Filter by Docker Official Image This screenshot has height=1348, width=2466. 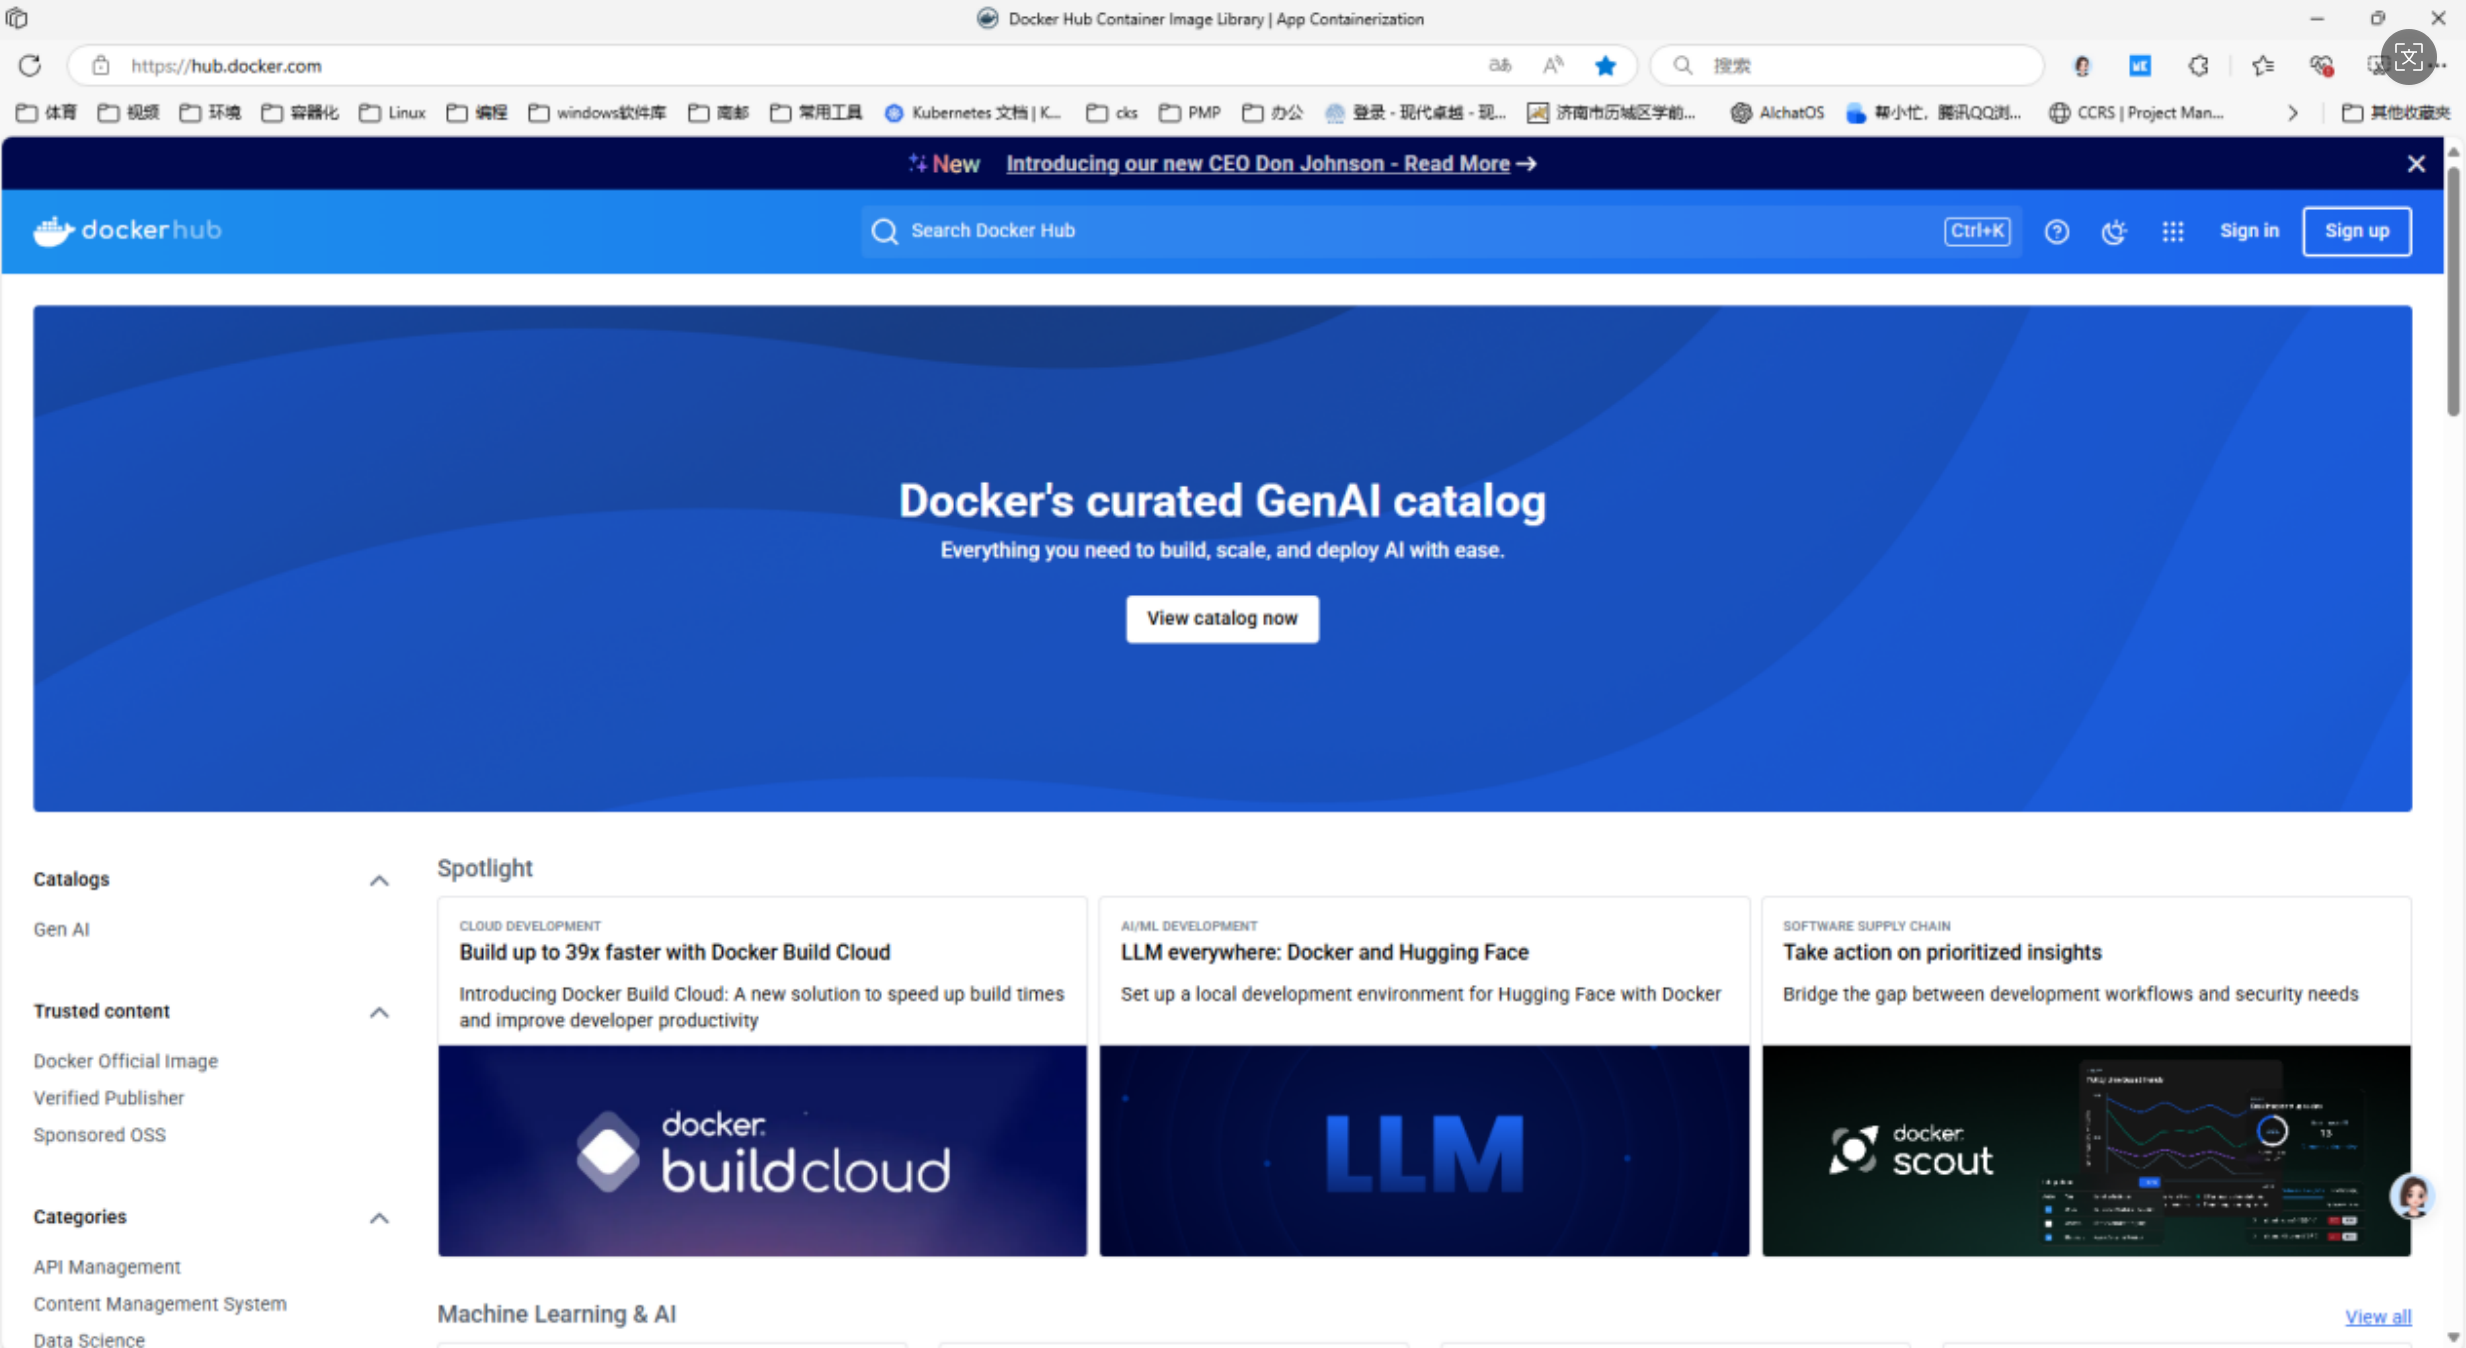125,1061
